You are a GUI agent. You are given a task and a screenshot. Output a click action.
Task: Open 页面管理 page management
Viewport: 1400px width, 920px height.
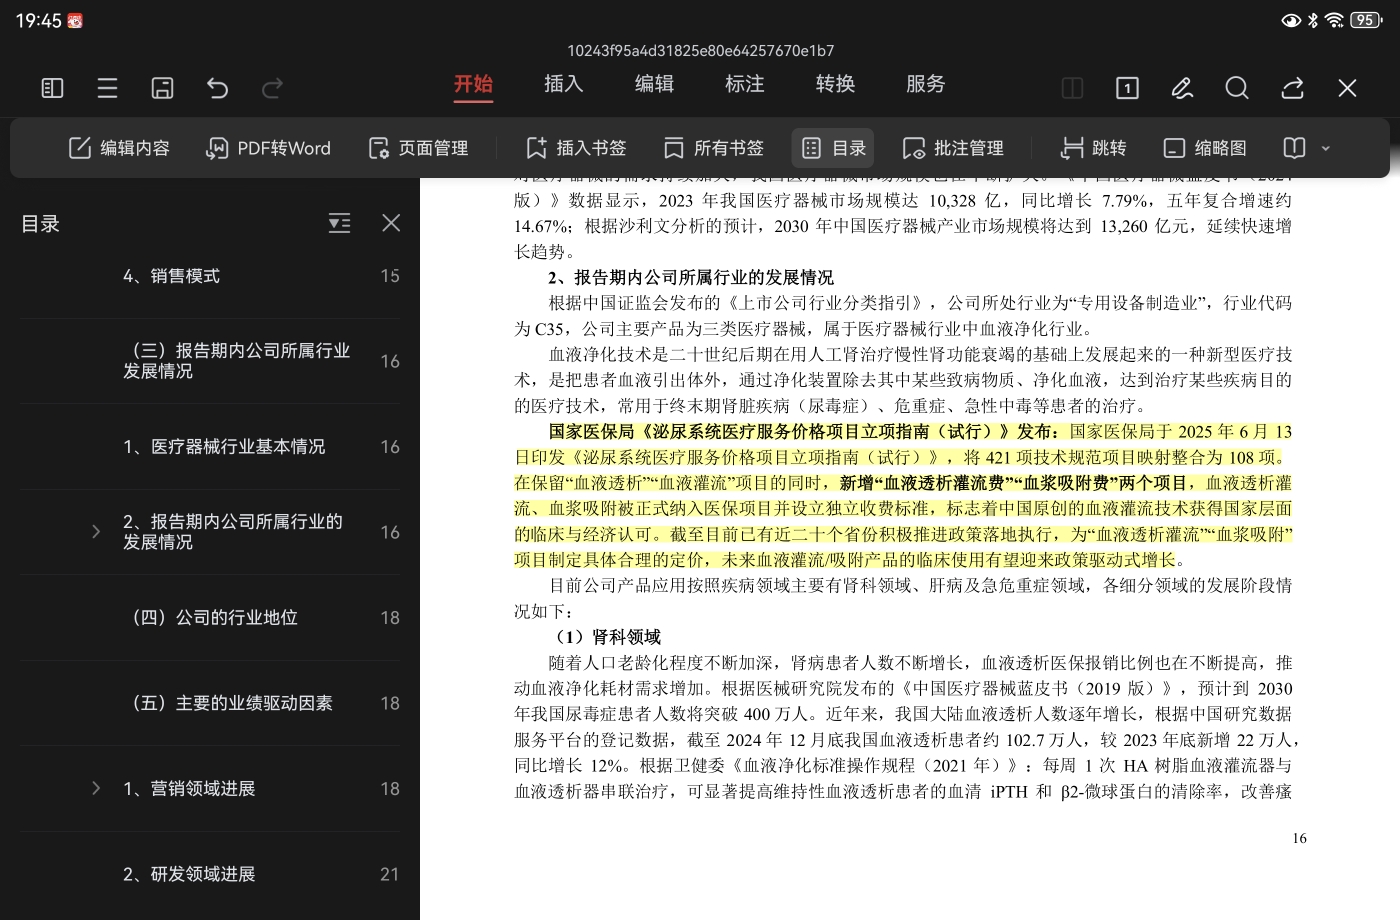click(418, 148)
